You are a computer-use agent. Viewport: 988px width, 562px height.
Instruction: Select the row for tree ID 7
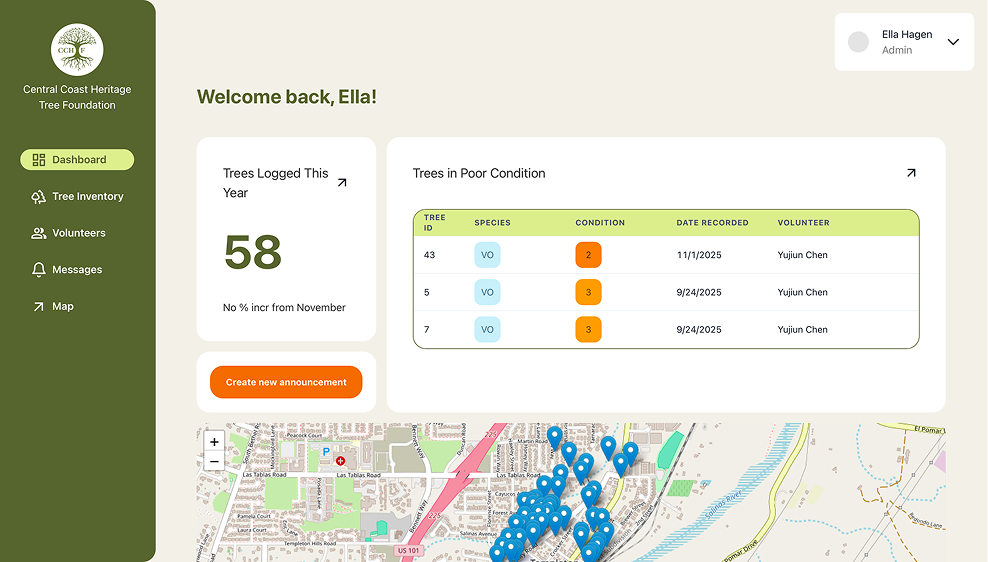pyautogui.click(x=665, y=330)
